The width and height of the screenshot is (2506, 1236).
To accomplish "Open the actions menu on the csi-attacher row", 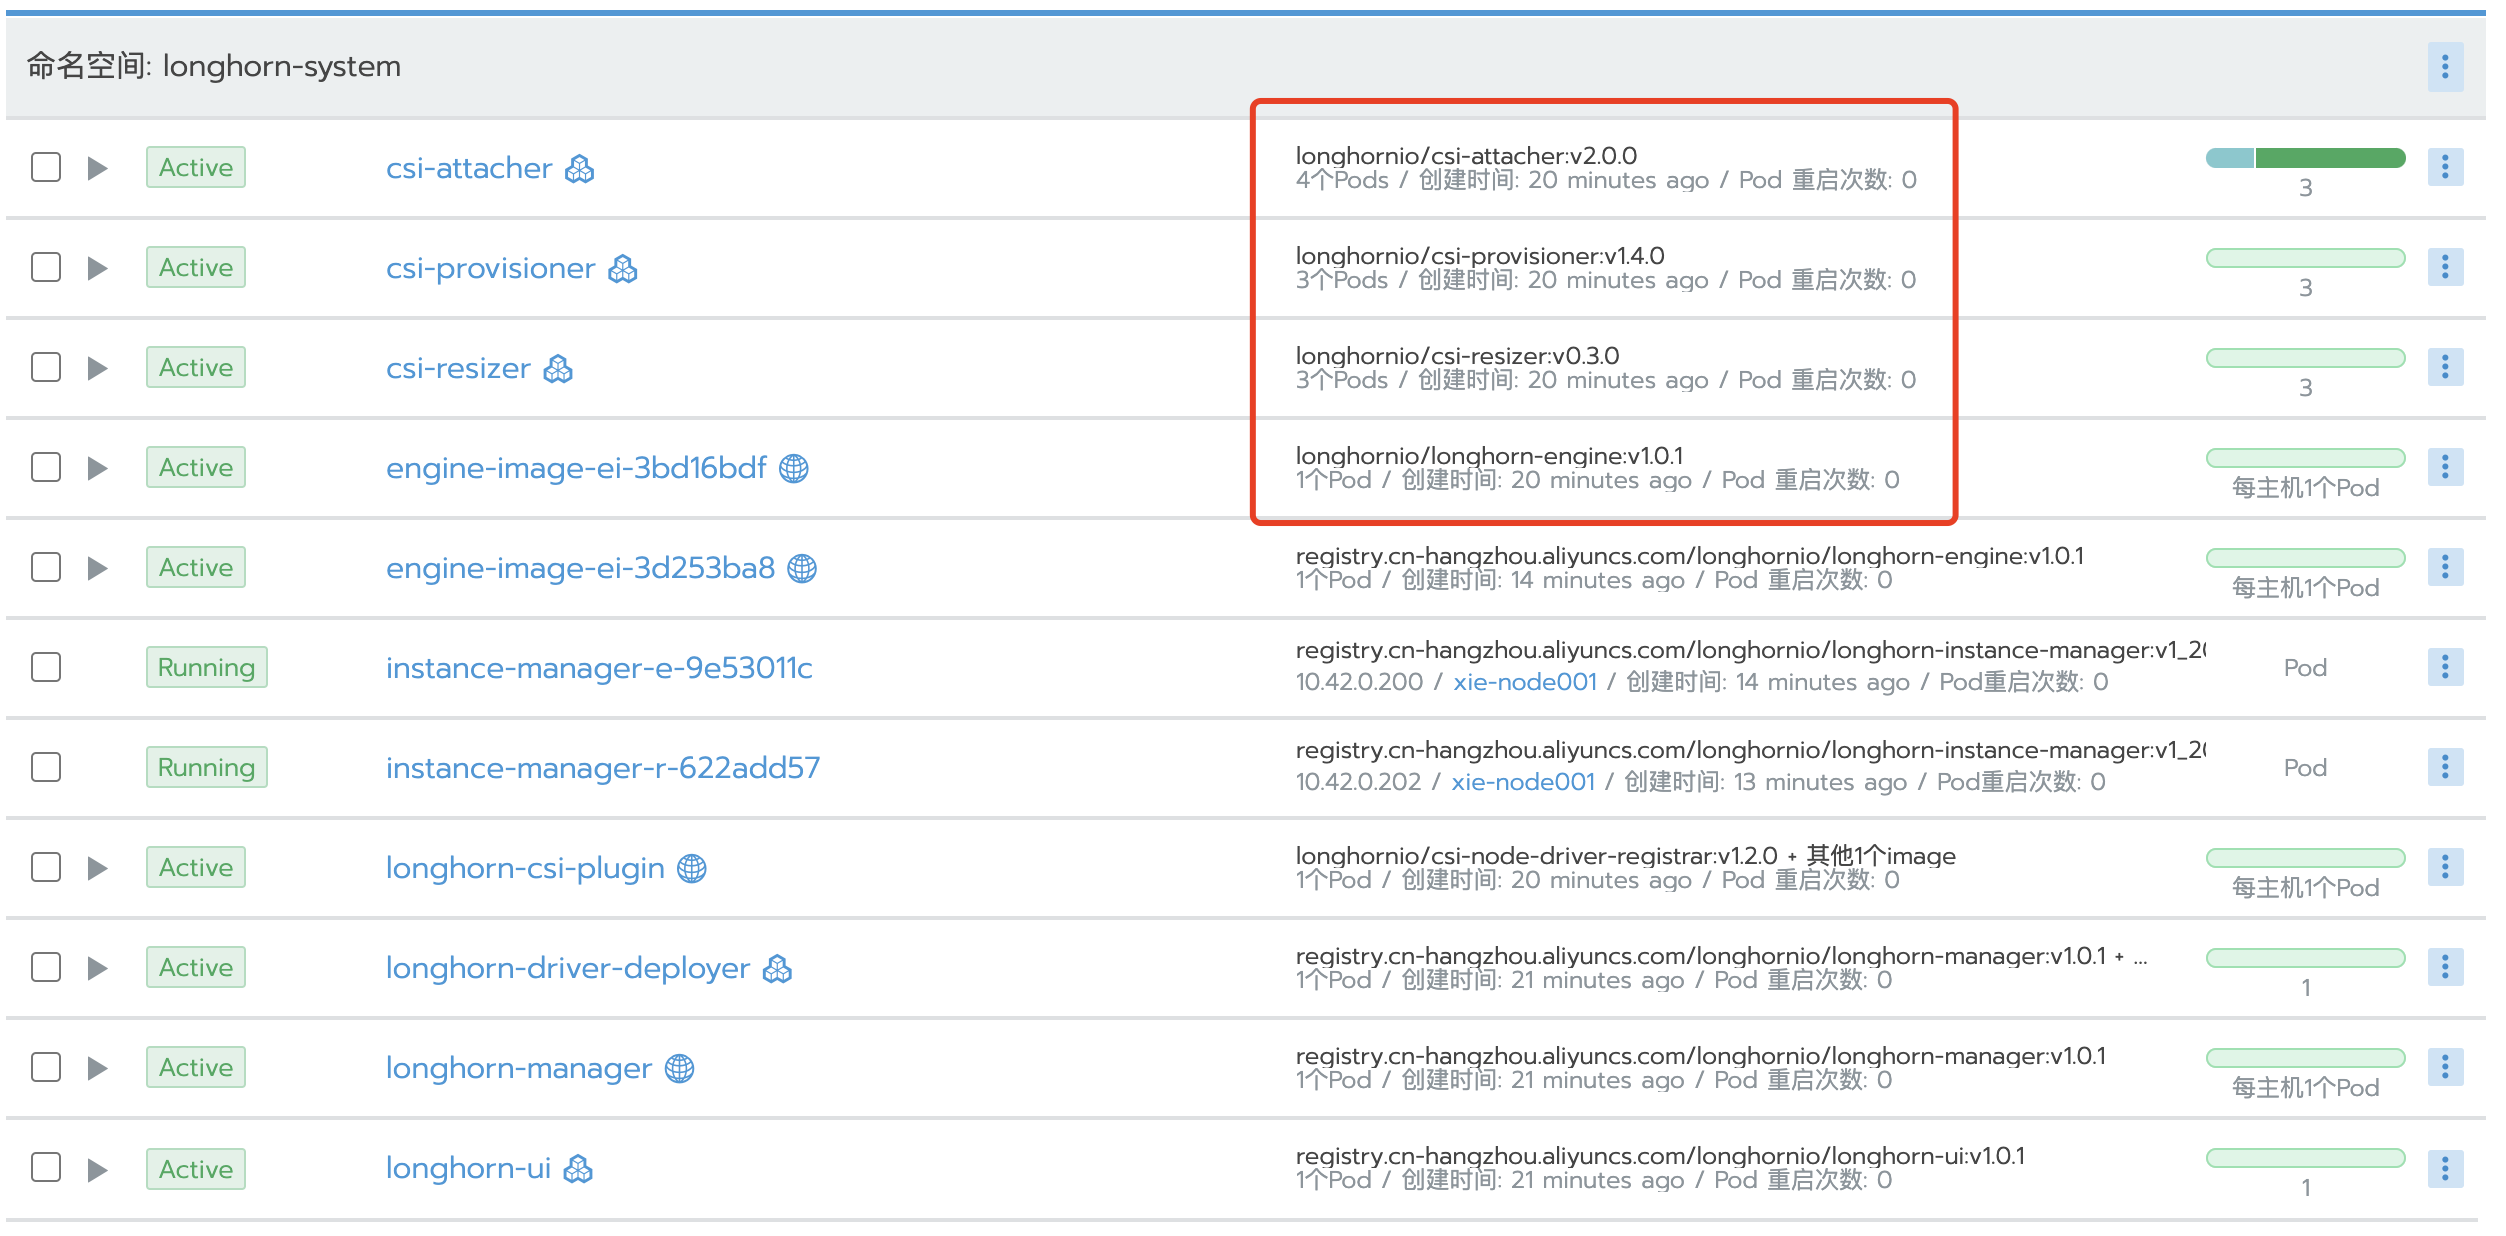I will tap(2446, 167).
